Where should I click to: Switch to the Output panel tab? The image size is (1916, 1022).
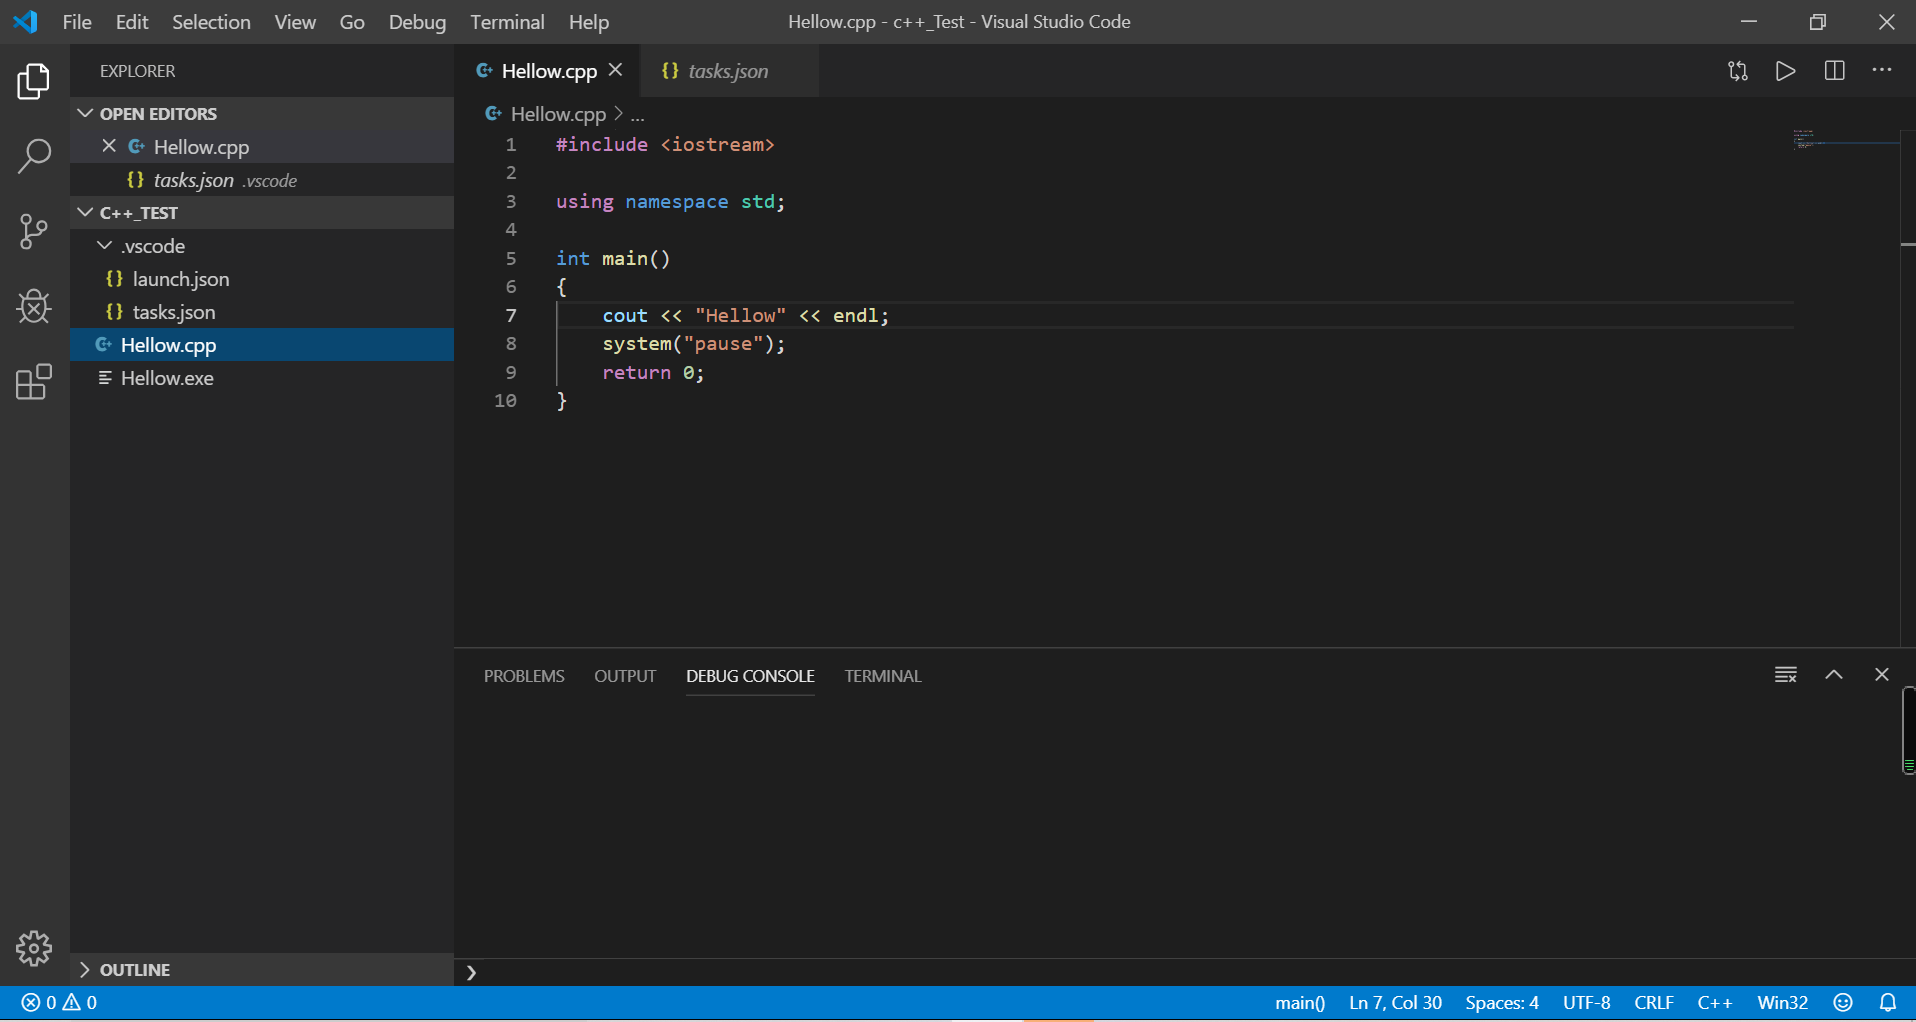tap(625, 676)
